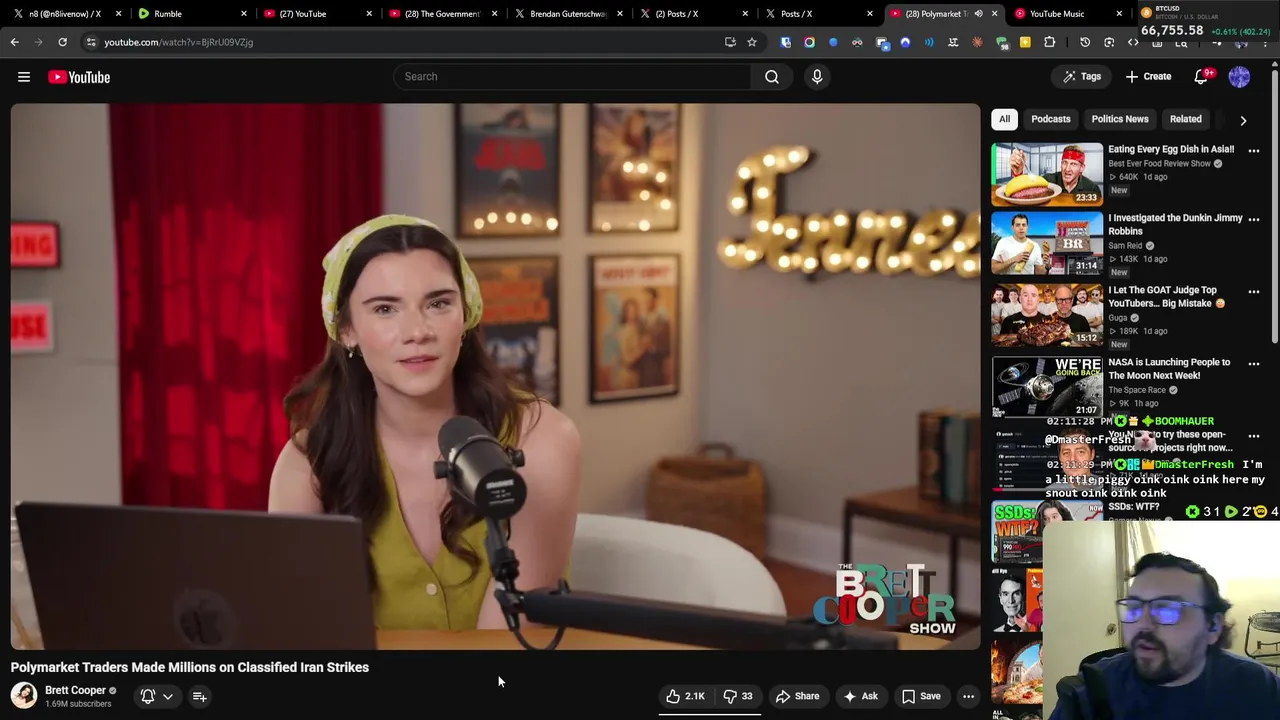Open Brett Cooper channel avatar
The image size is (1280, 720).
pyautogui.click(x=24, y=696)
